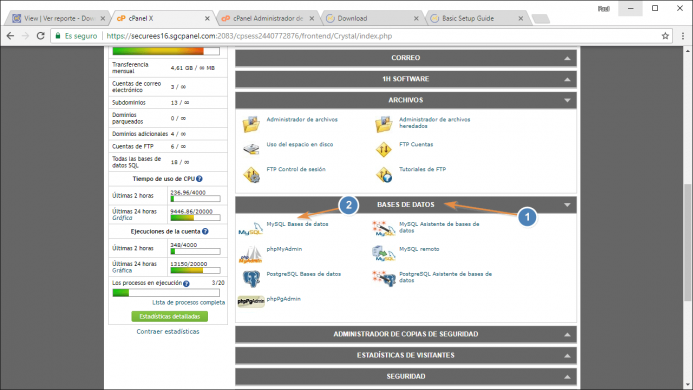Image resolution: width=693 pixels, height=390 pixels.
Task: Click the disk usage gradient bar
Action: (x=166, y=51)
